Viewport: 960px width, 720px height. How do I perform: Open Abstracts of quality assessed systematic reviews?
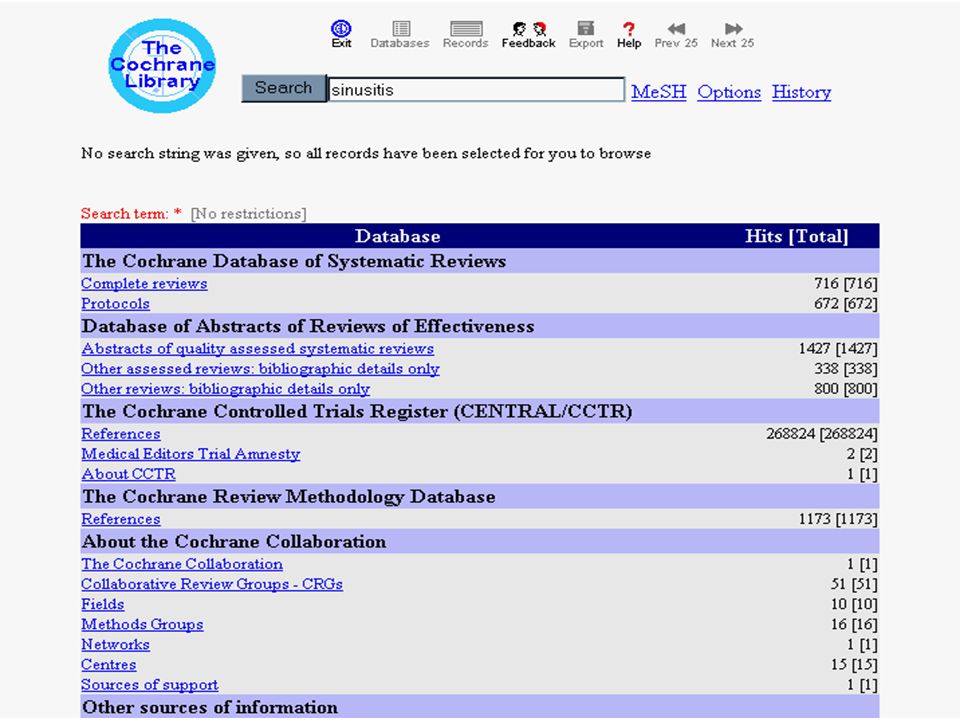pyautogui.click(x=258, y=348)
